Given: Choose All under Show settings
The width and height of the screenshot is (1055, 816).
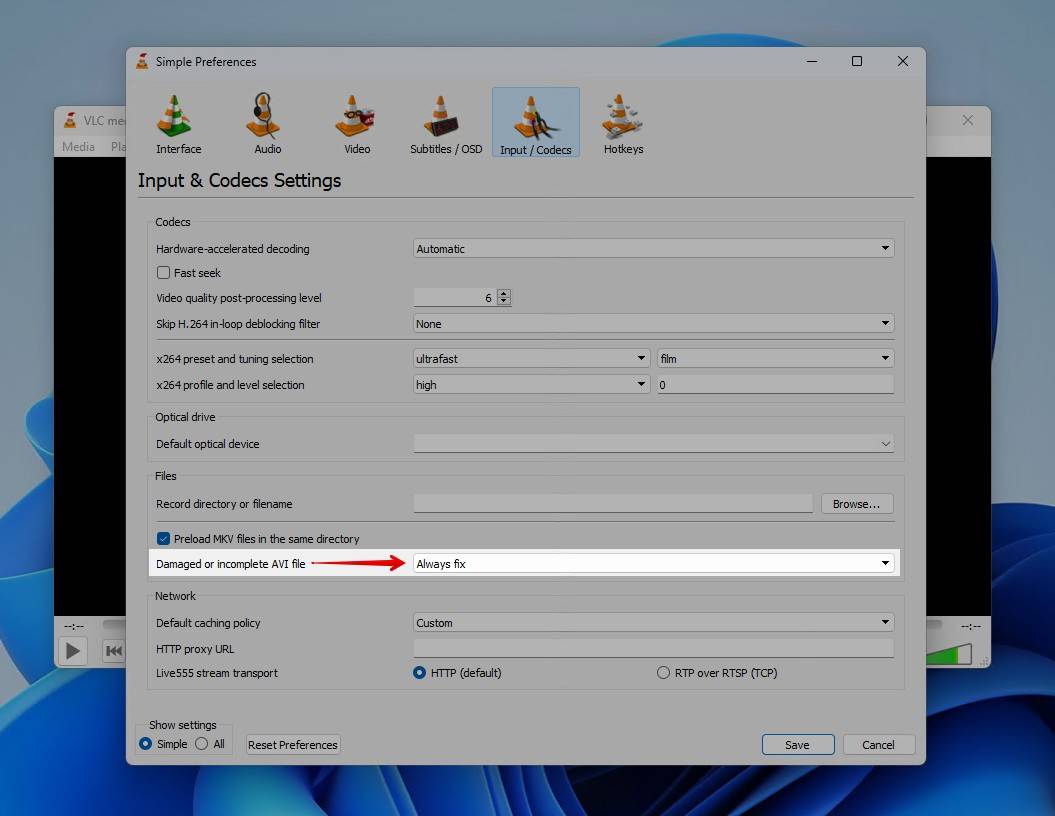Looking at the screenshot, I should pos(201,744).
